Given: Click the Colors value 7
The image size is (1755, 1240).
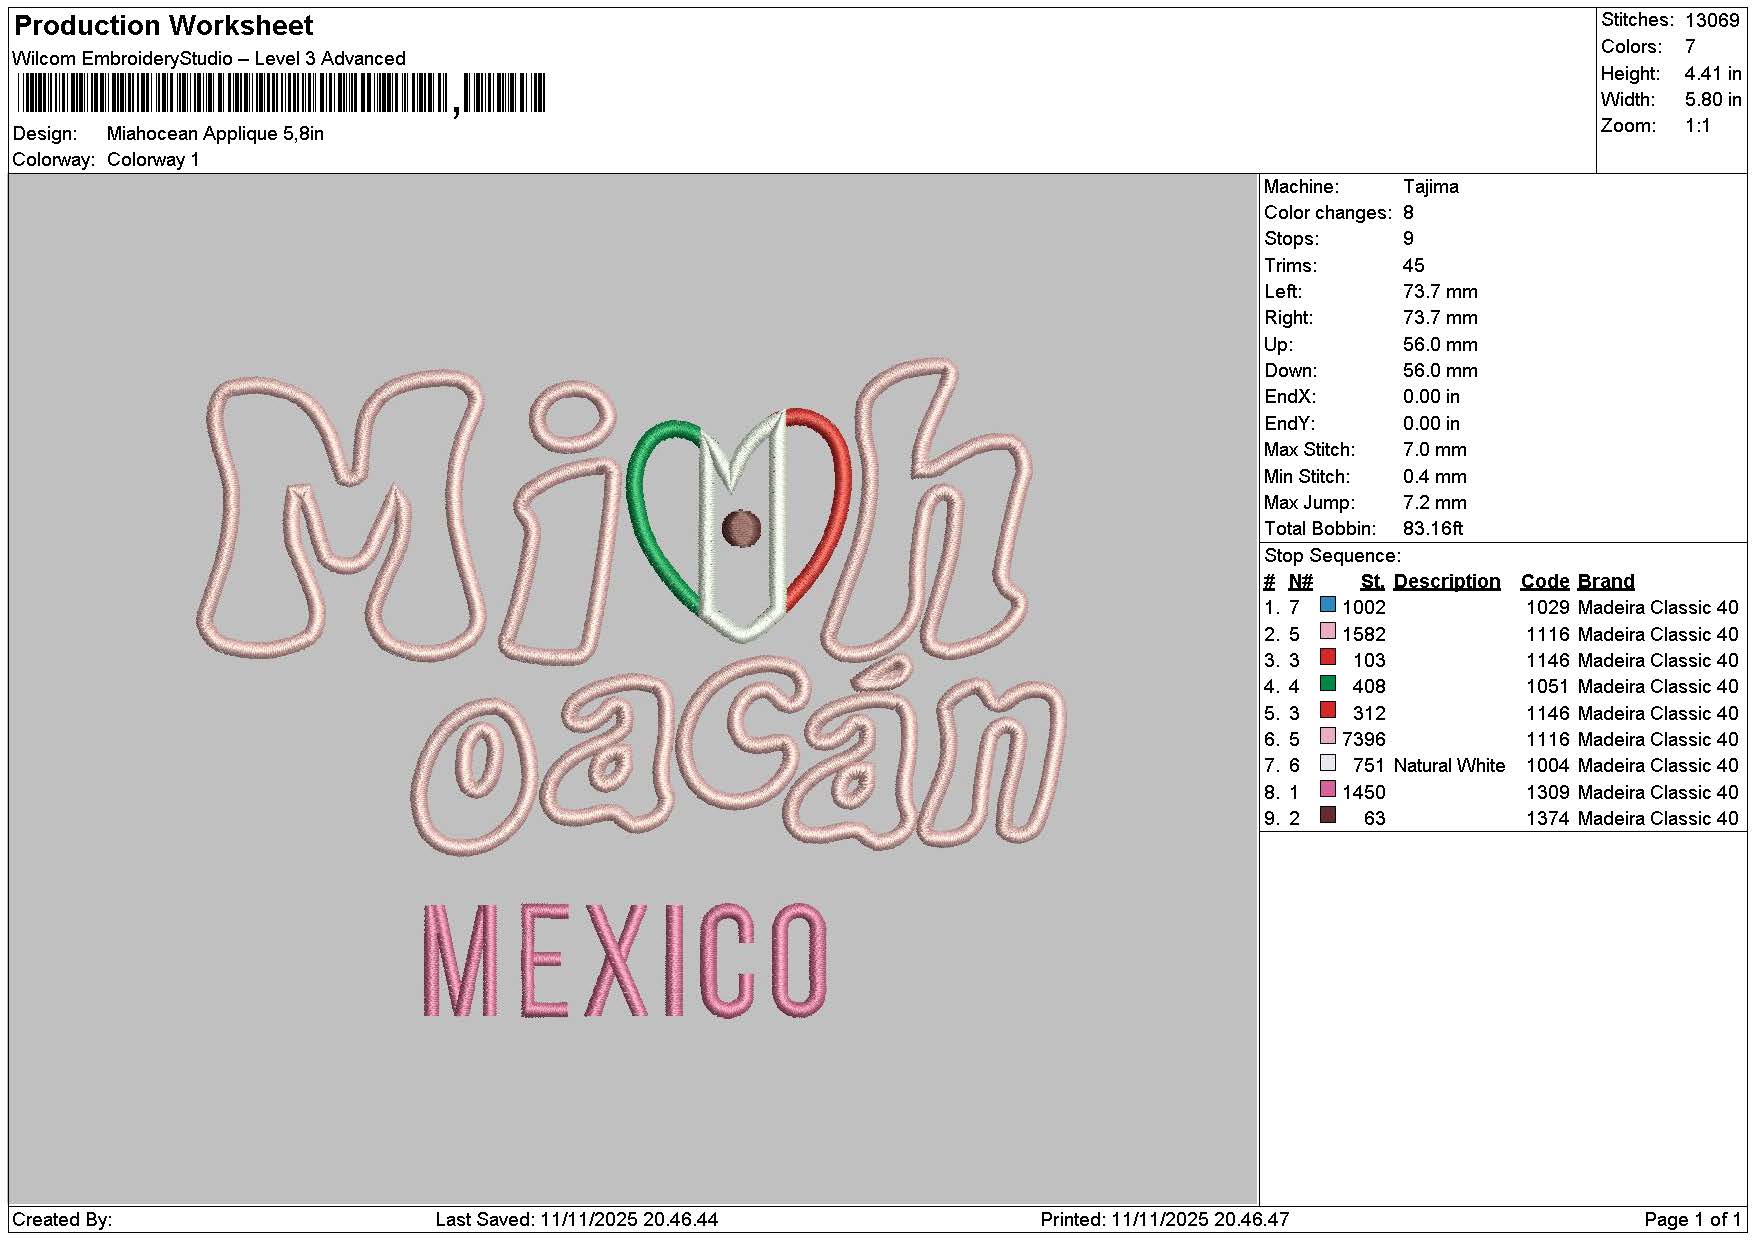Looking at the screenshot, I should [x=1690, y=47].
